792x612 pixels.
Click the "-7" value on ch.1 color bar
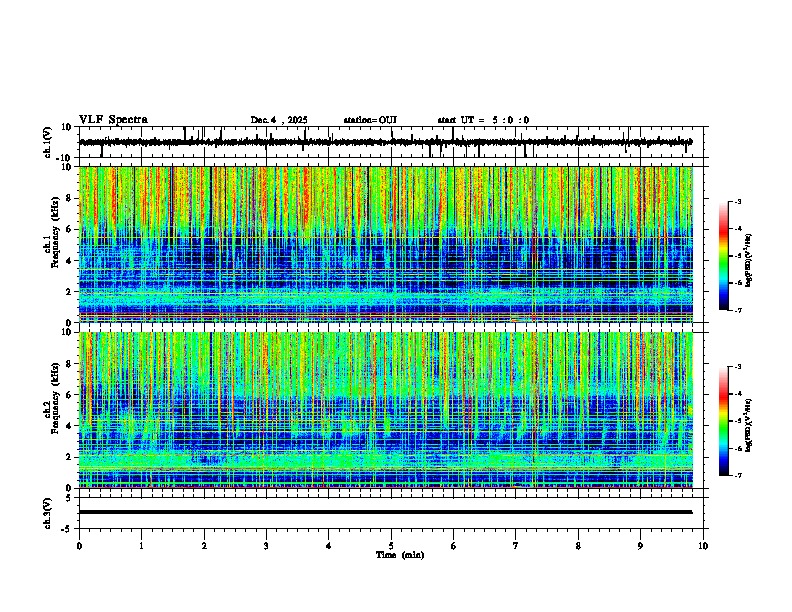[737, 310]
